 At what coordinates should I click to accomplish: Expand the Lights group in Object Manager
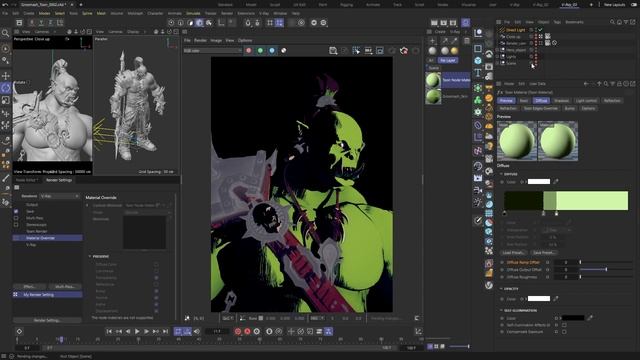point(498,57)
